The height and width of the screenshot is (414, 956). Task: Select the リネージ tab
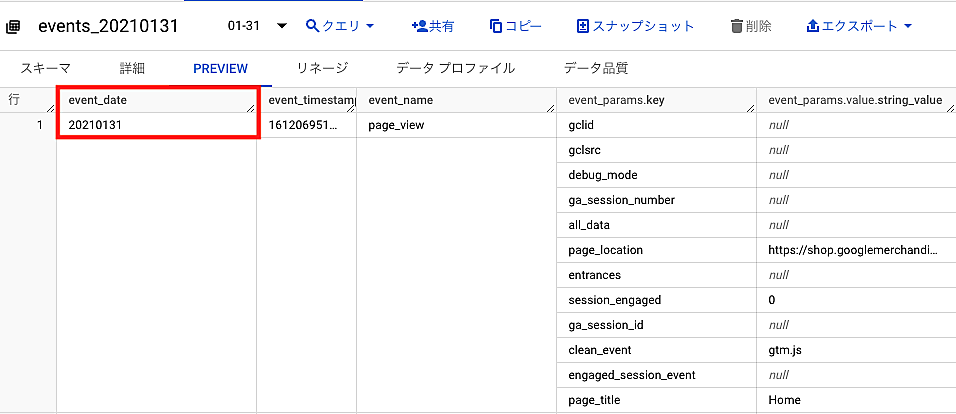321,68
